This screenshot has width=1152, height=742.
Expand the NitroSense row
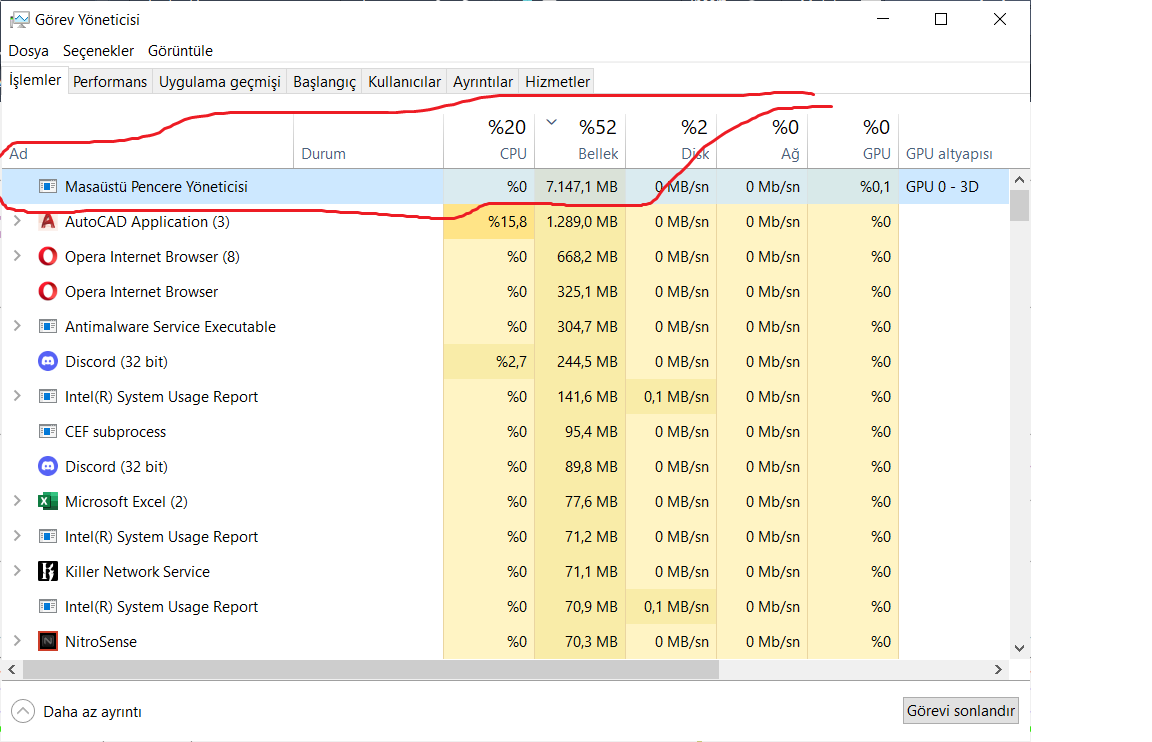[17, 641]
